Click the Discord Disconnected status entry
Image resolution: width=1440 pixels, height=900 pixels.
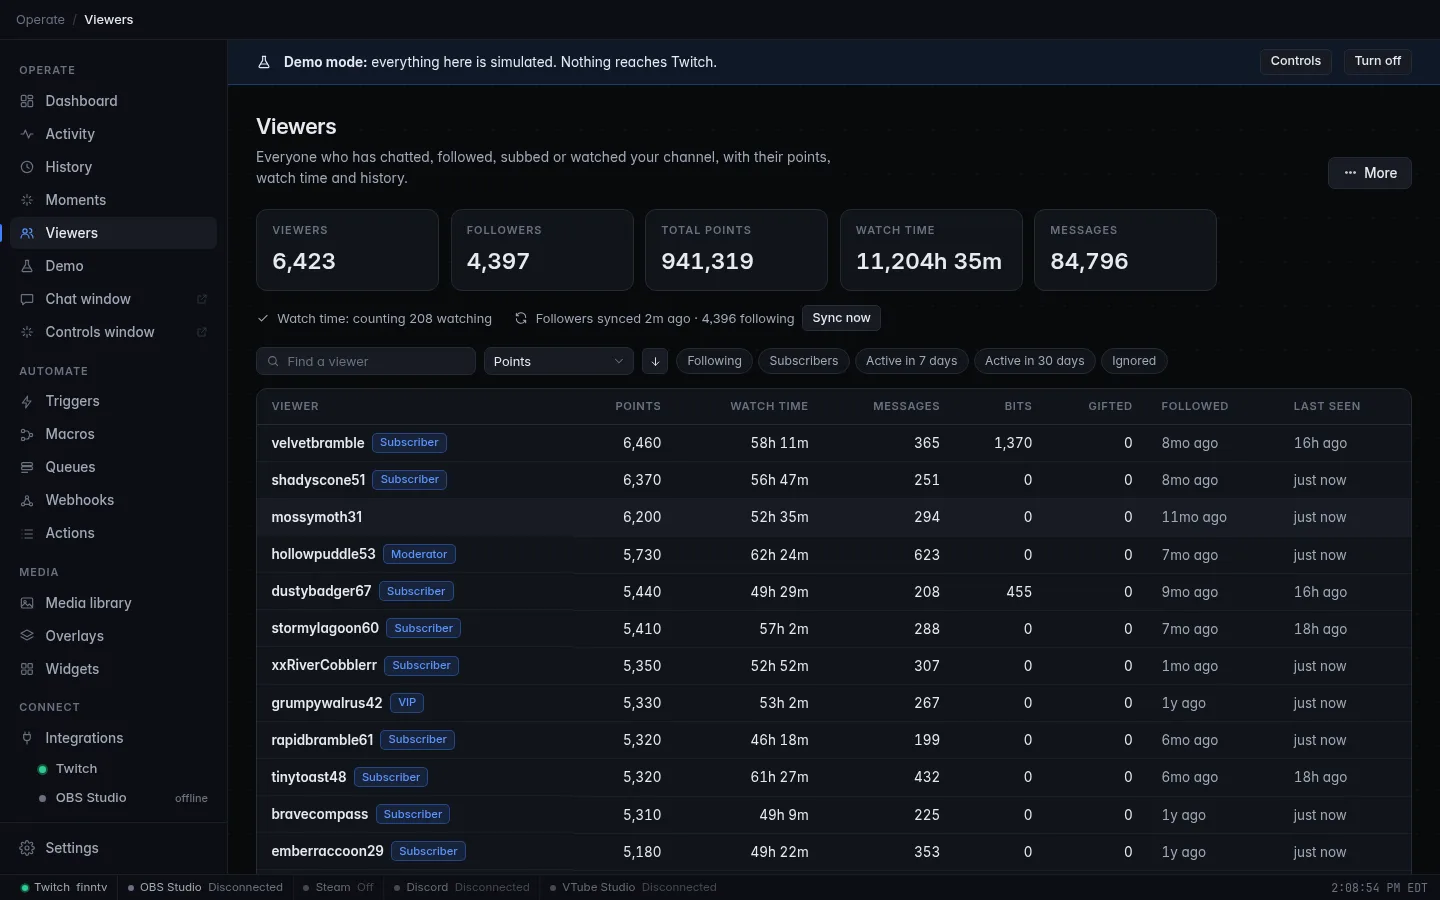pyautogui.click(x=462, y=887)
